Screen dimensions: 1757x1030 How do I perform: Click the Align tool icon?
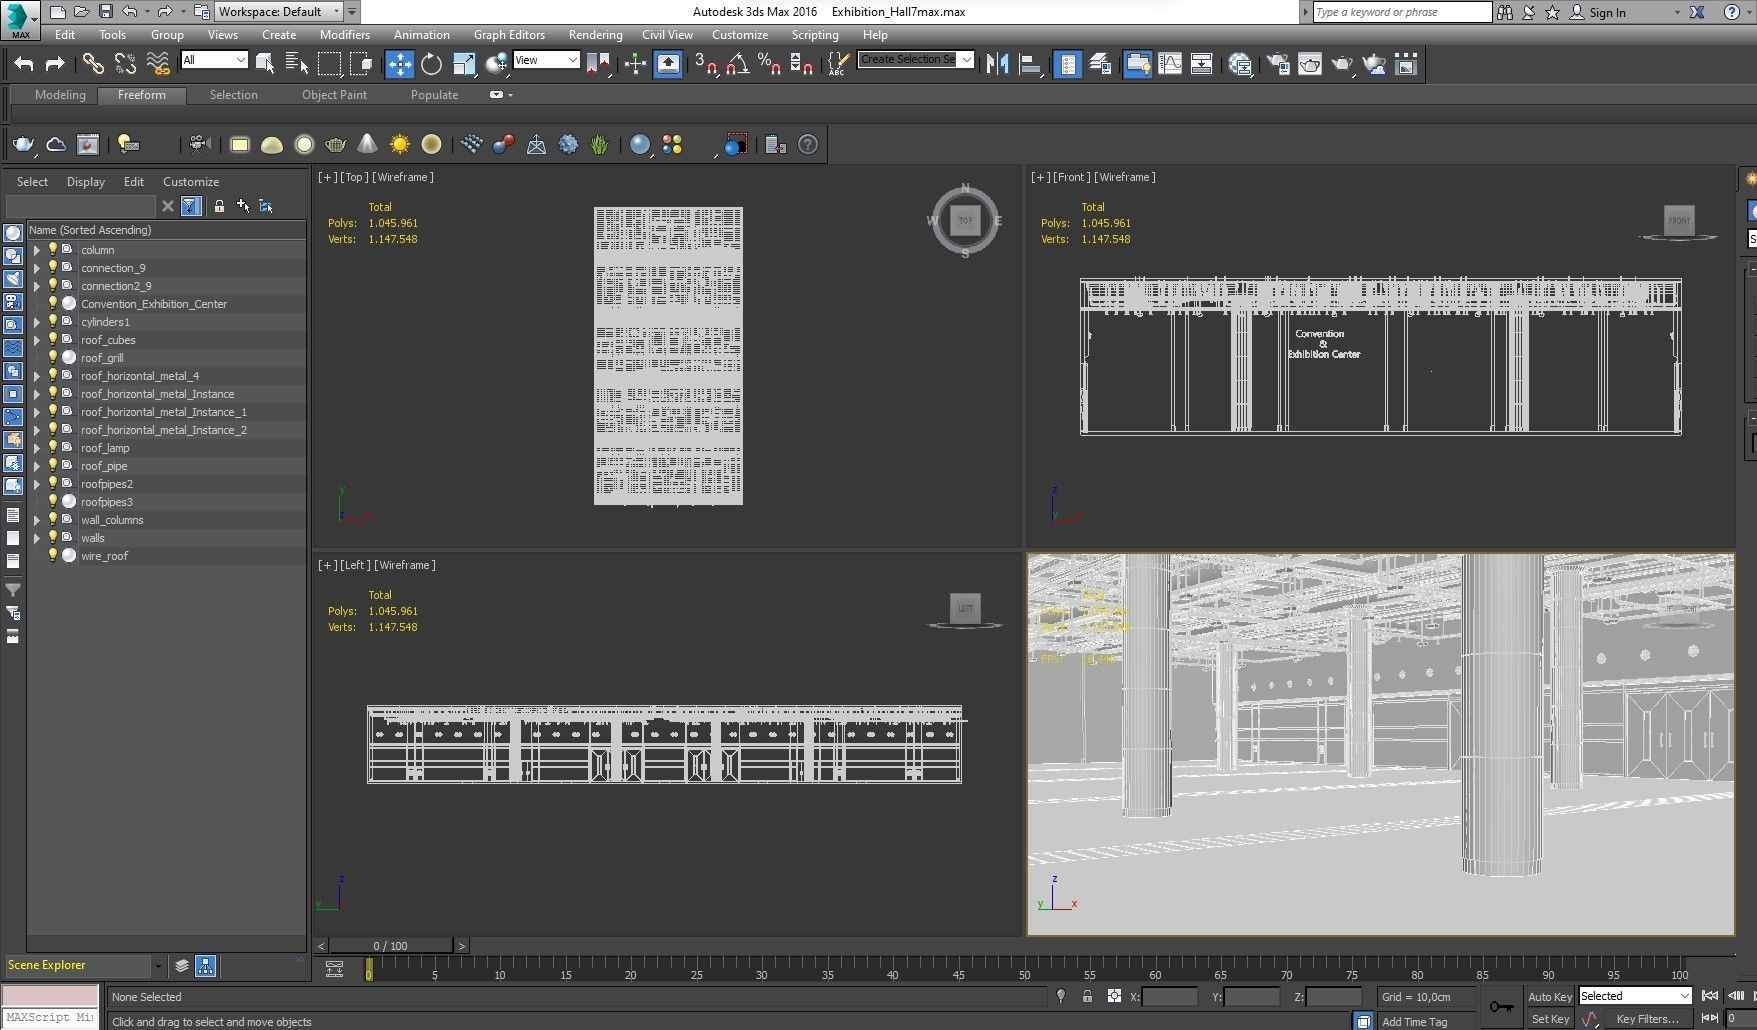click(1030, 64)
